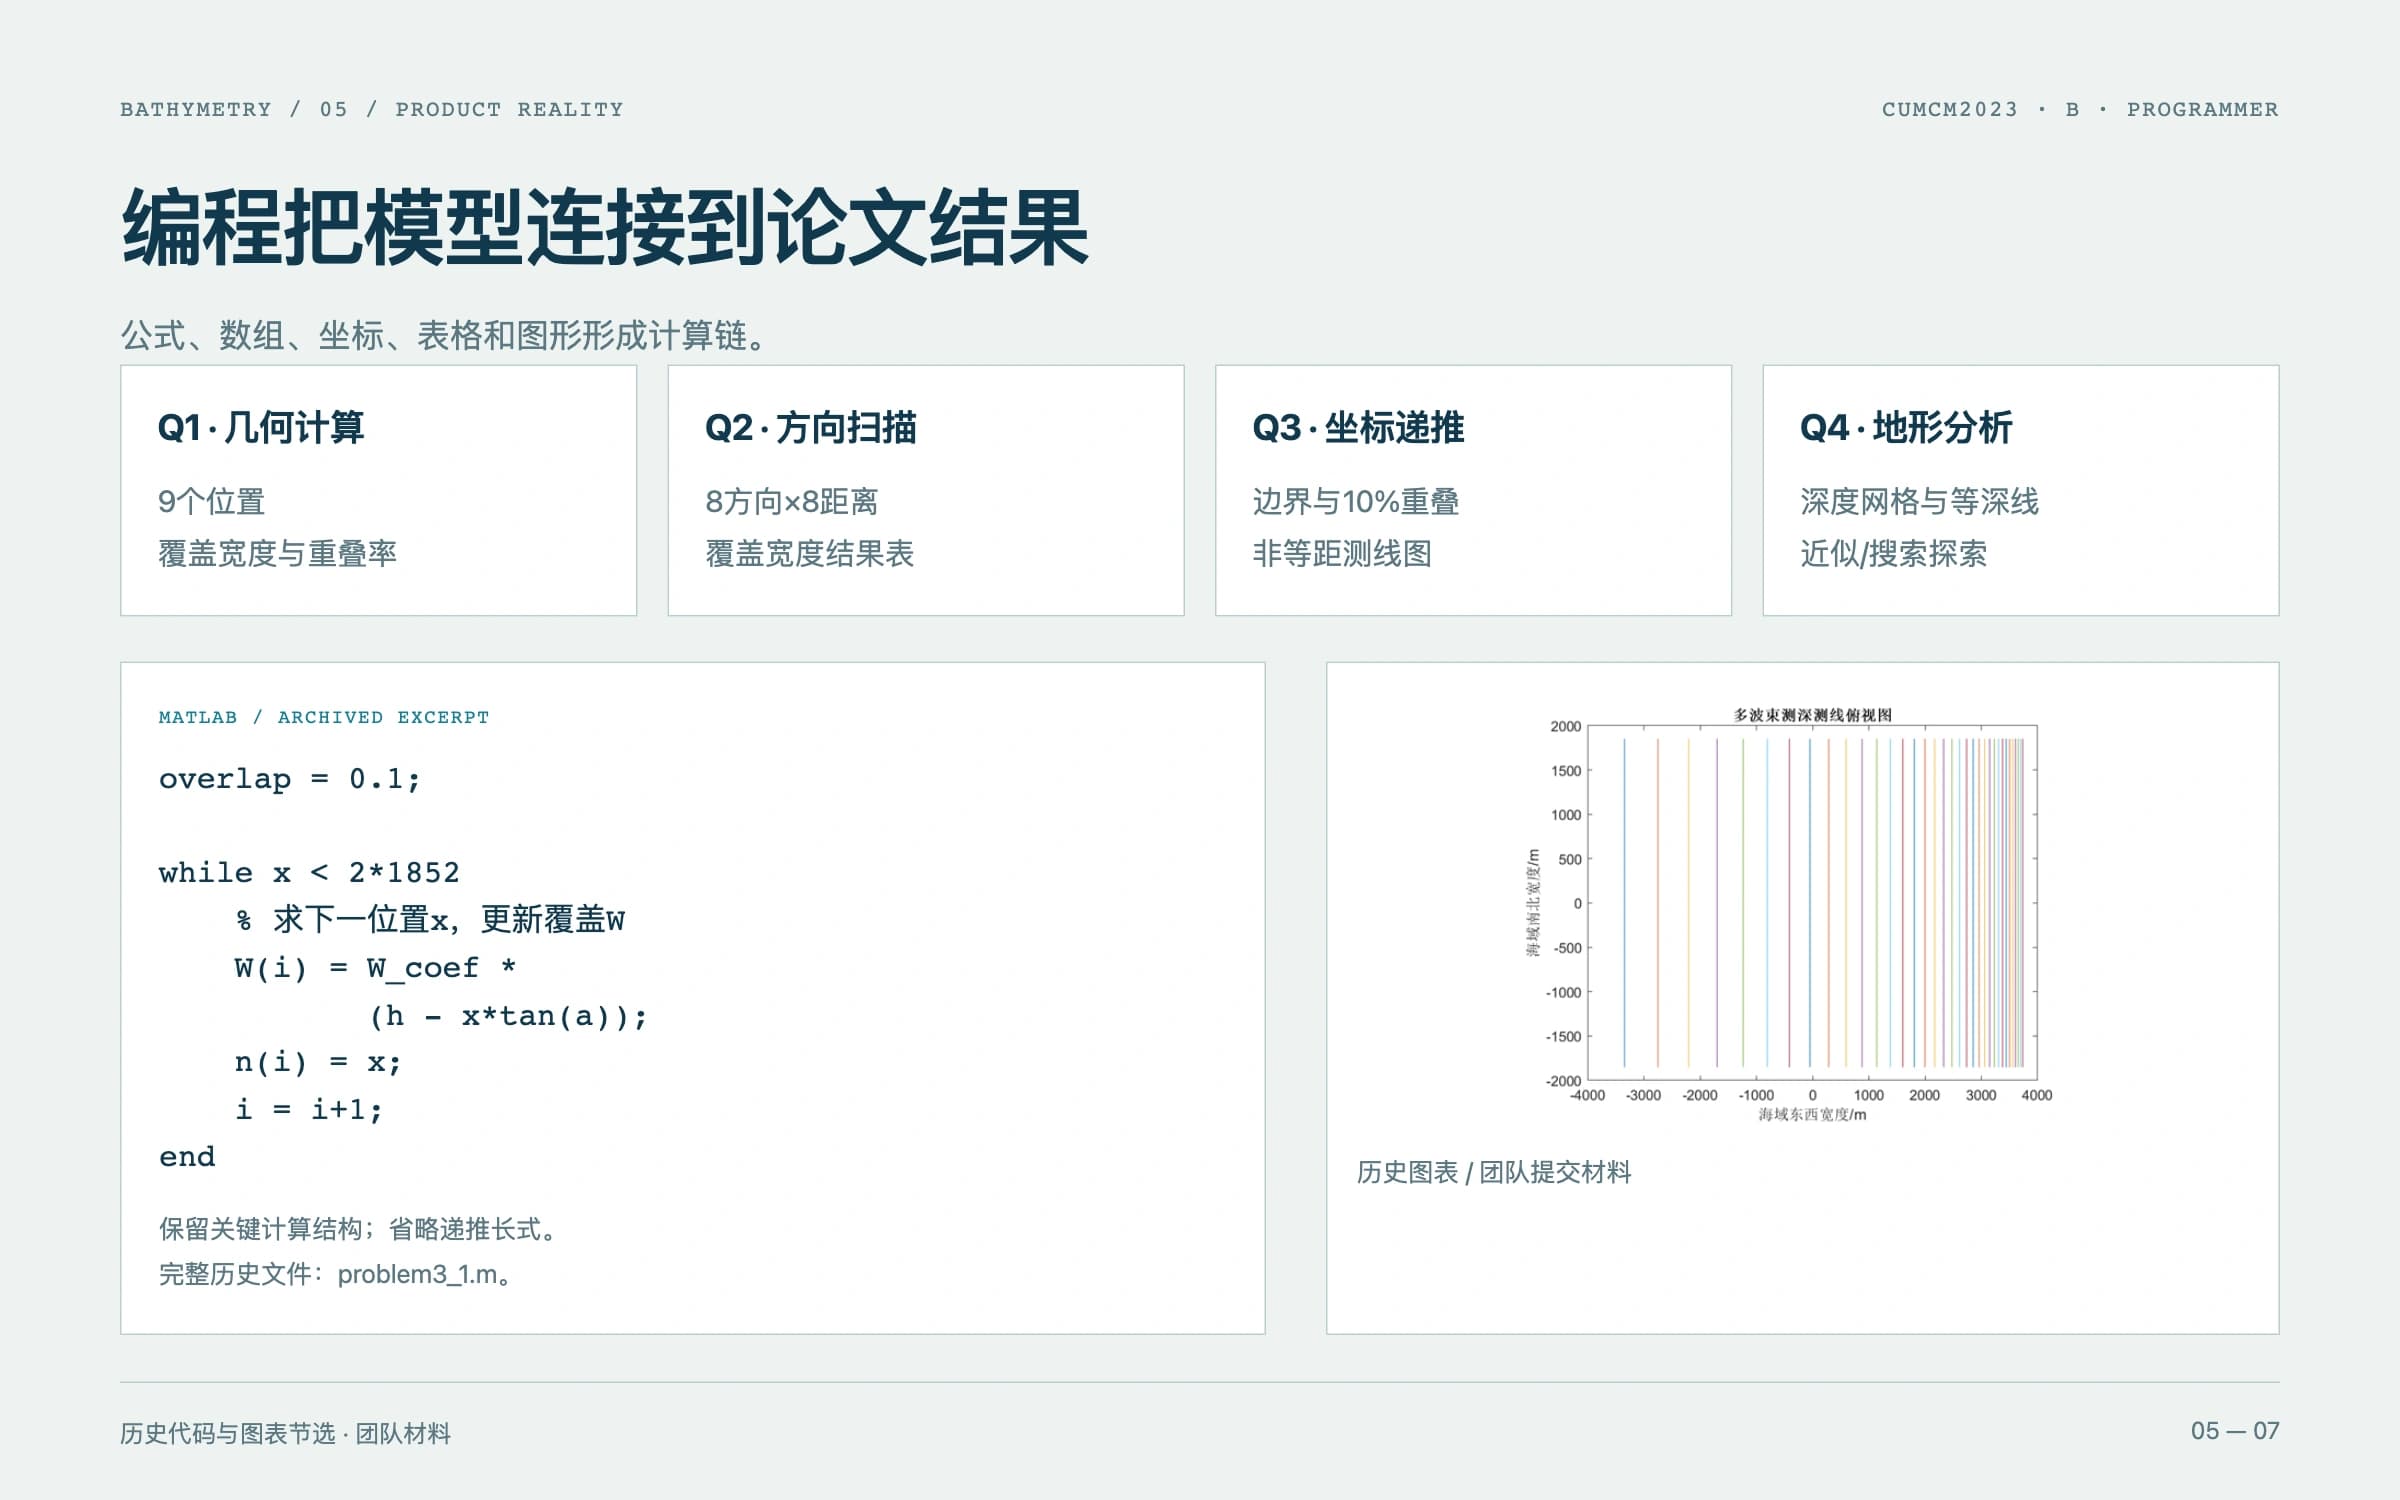Click the code line overlap = 0.1;
Viewport: 2400px width, 1500px height.
coord(290,778)
